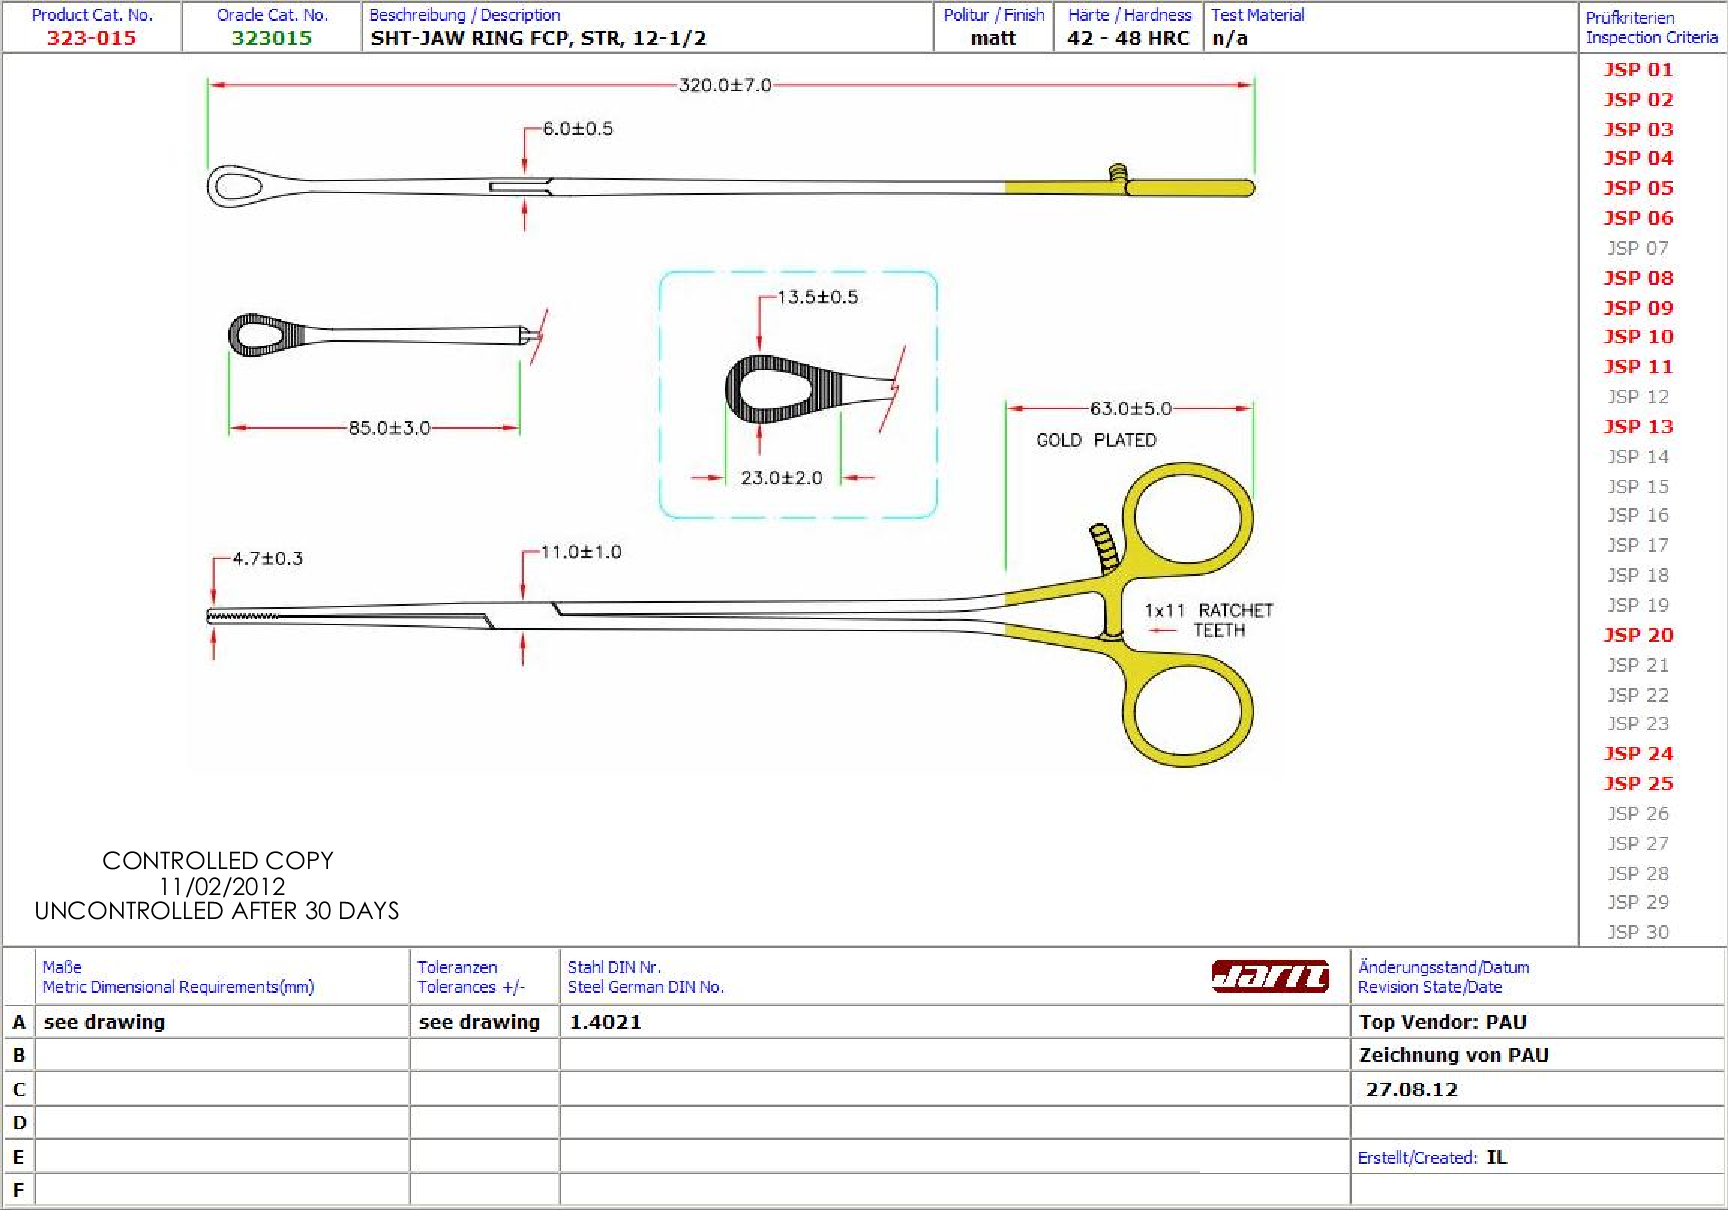Choose JSP 25 in the criteria list

(x=1638, y=784)
